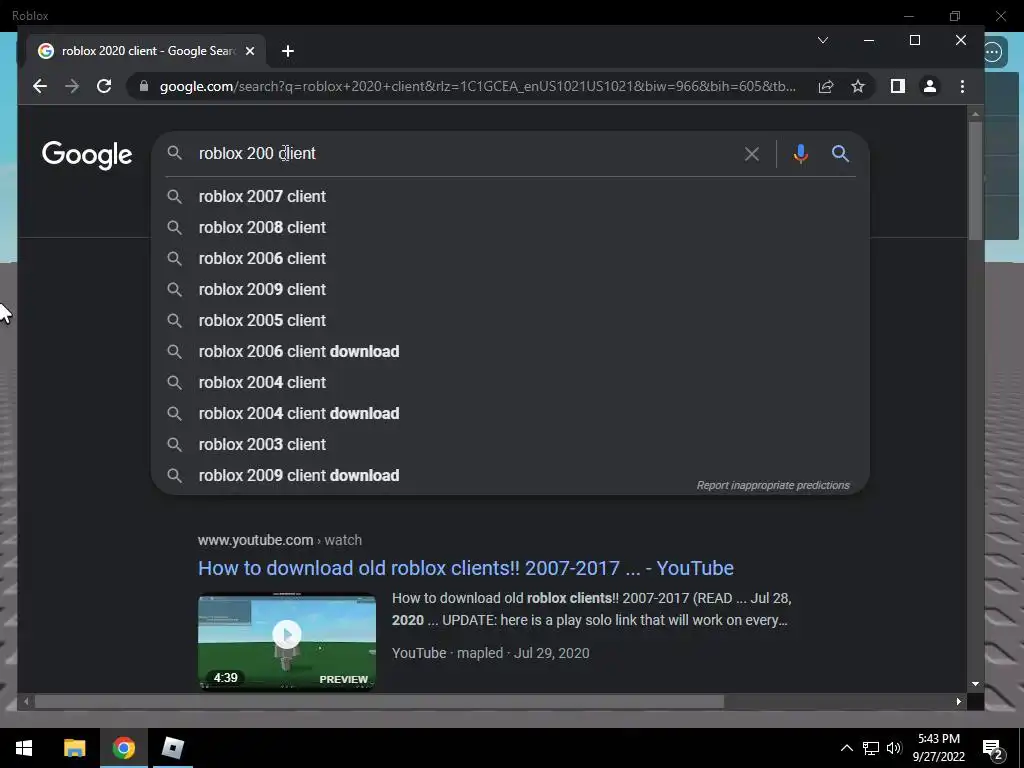This screenshot has width=1024, height=768.
Task: Go back using Chrome back arrow
Action: [40, 86]
